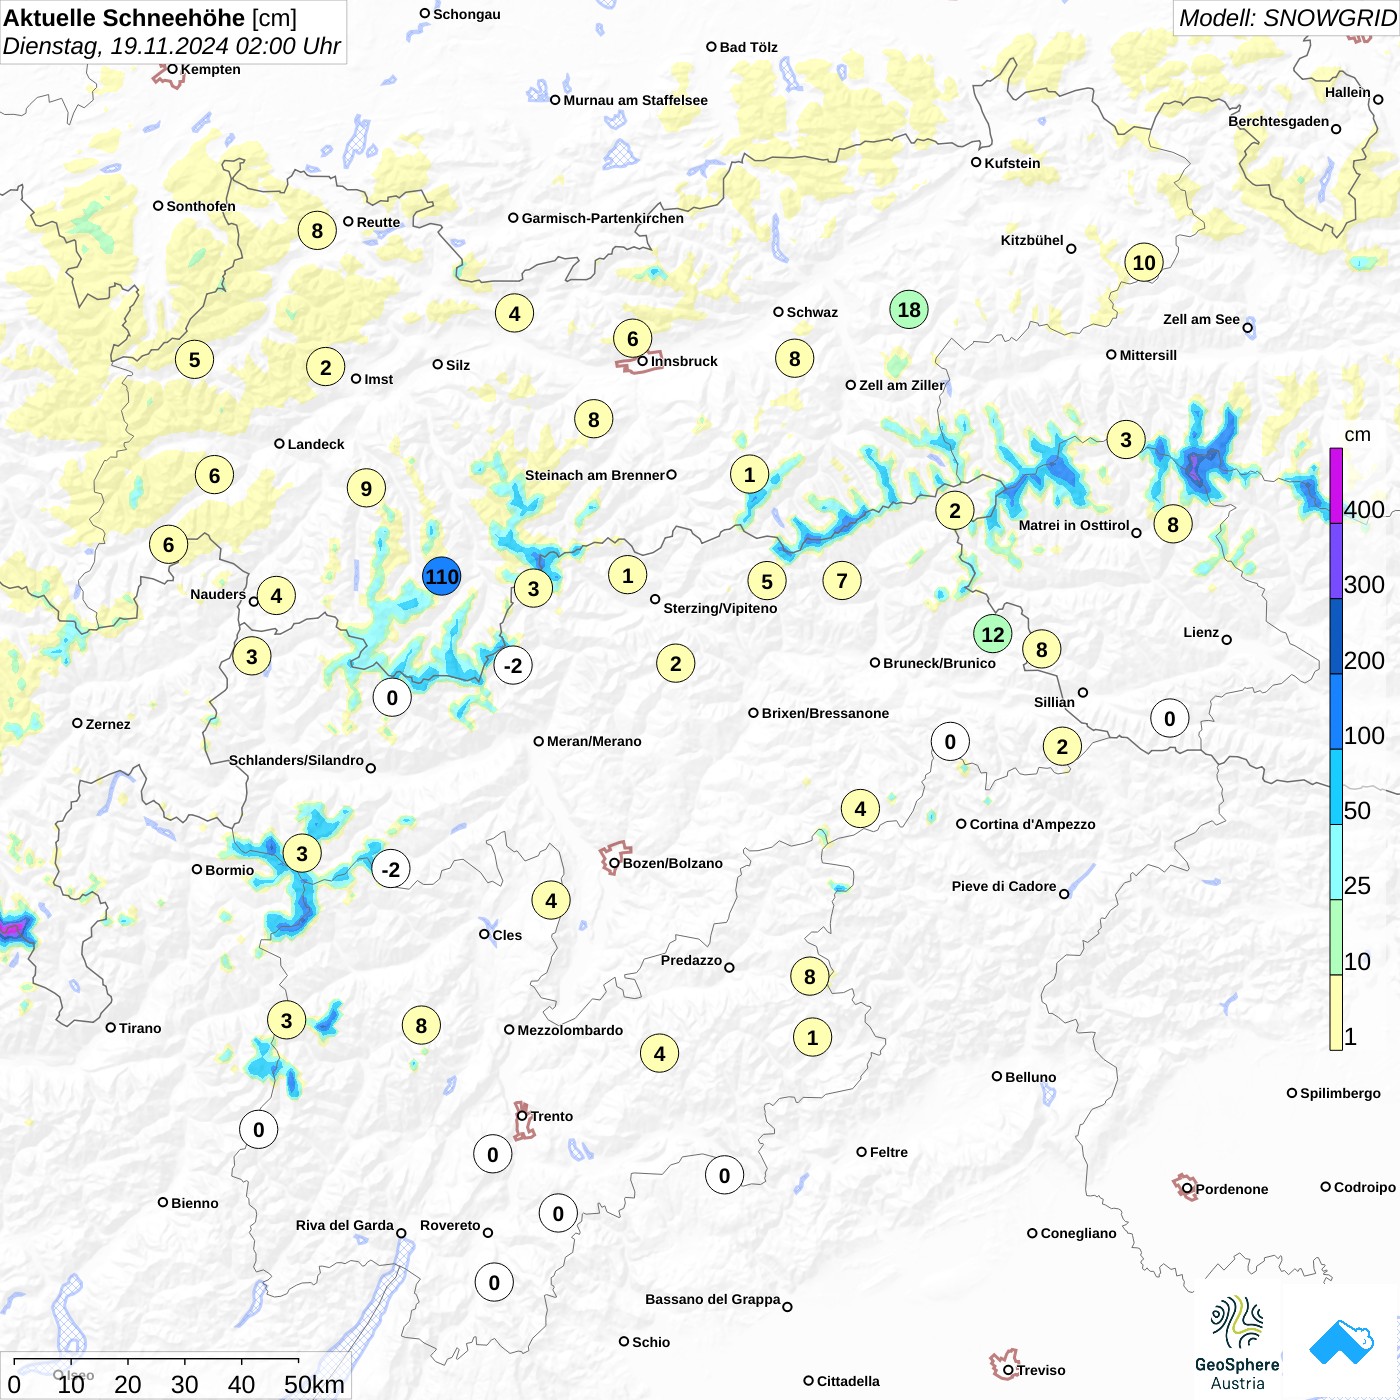Click the 1 marker east of Steinach am Brenner

[x=749, y=475]
